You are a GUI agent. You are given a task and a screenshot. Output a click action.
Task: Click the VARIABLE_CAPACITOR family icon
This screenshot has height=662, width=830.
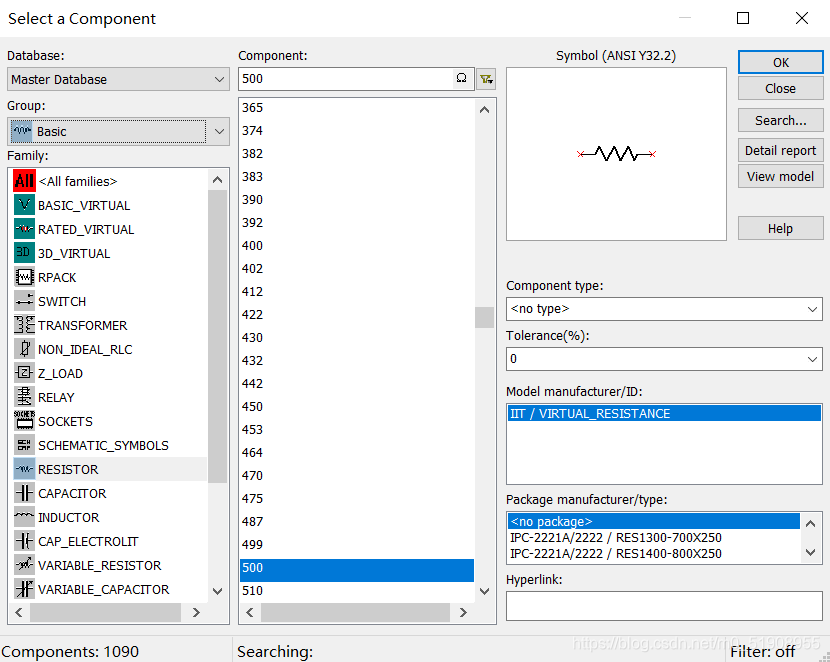coord(24,589)
